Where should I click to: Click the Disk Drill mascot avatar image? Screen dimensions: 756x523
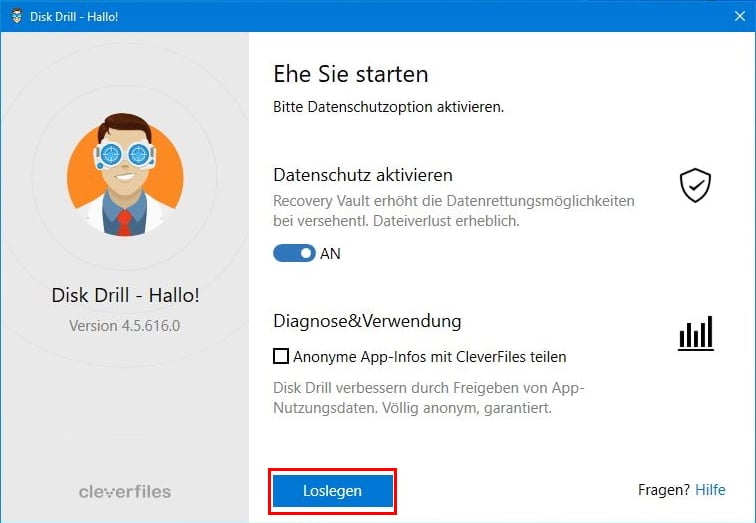point(125,176)
